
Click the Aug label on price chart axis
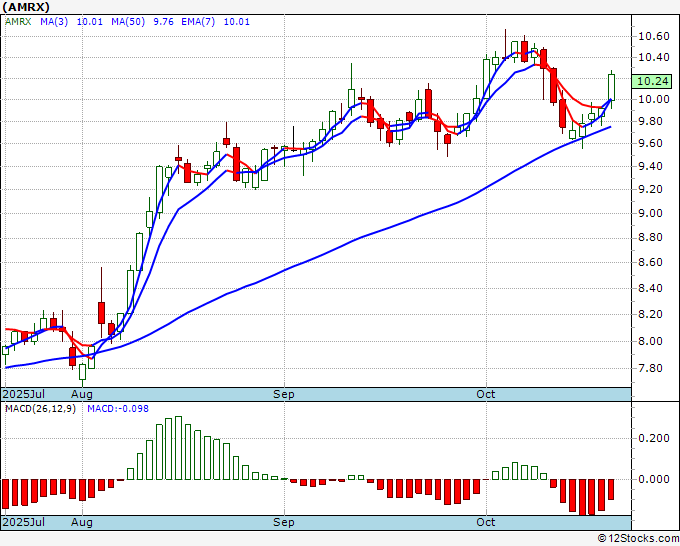click(82, 394)
